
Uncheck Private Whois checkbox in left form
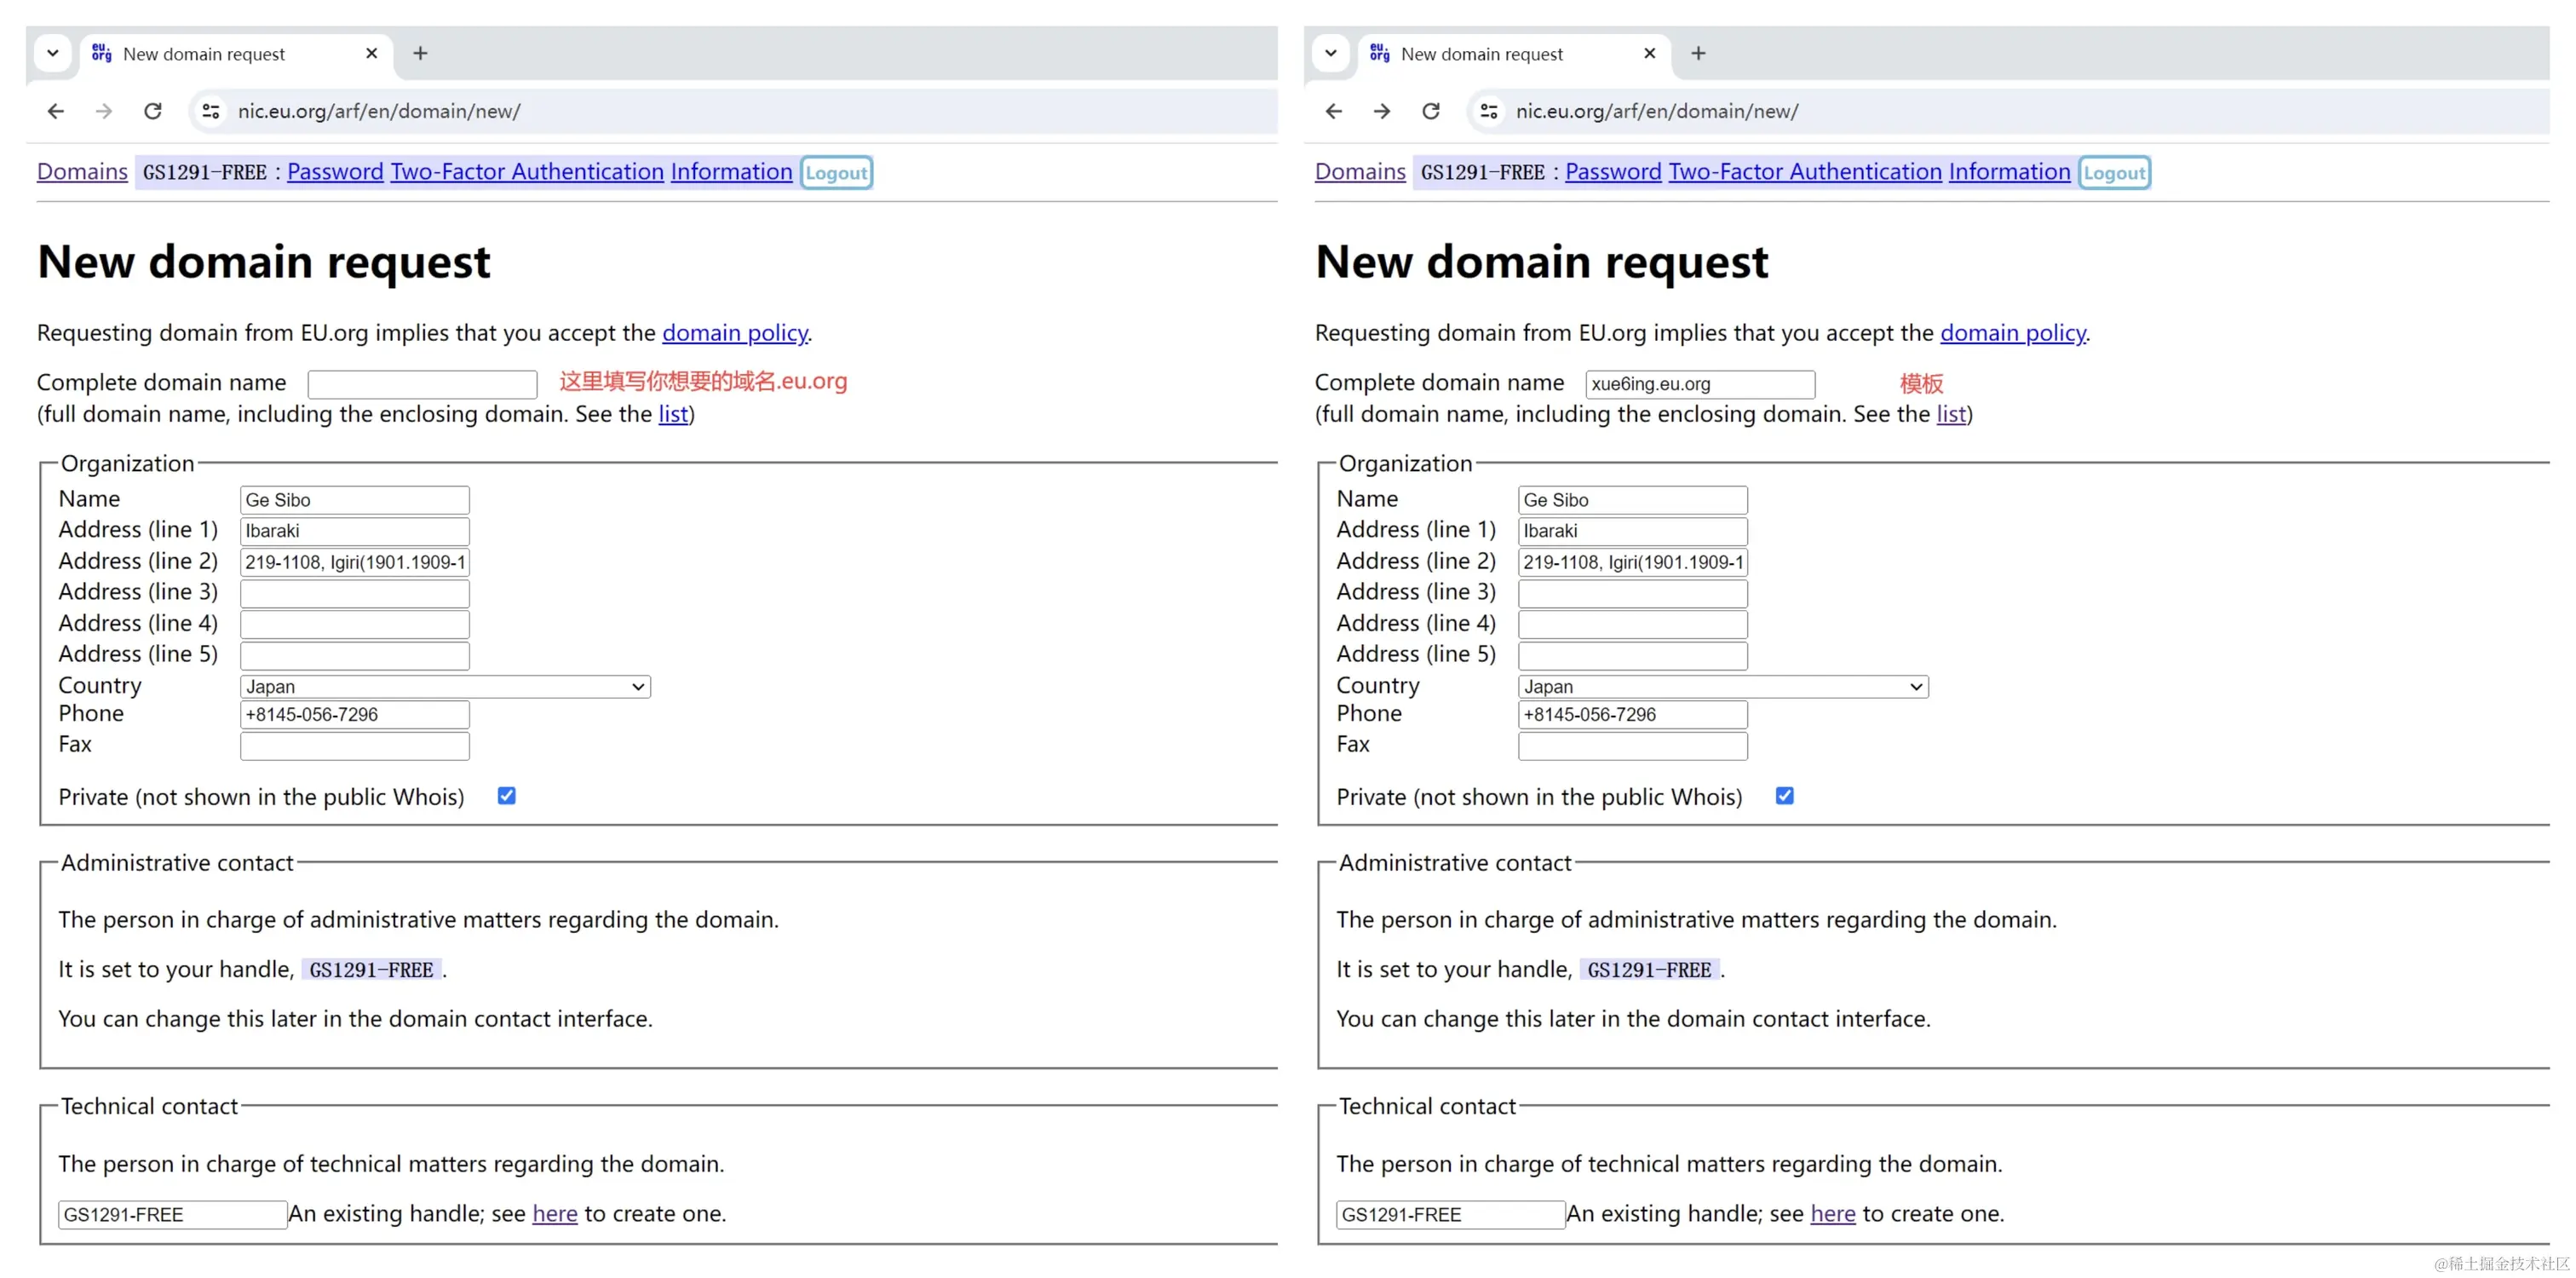tap(507, 796)
